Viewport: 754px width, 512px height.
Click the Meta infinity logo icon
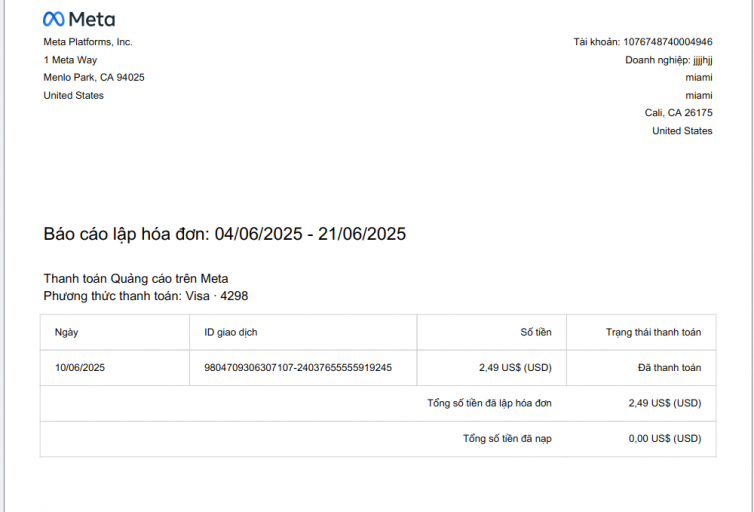pyautogui.click(x=53, y=19)
